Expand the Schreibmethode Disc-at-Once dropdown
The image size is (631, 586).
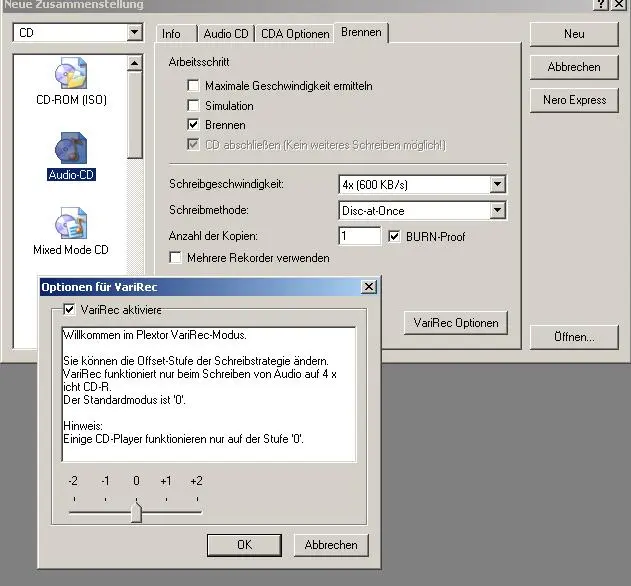point(497,211)
